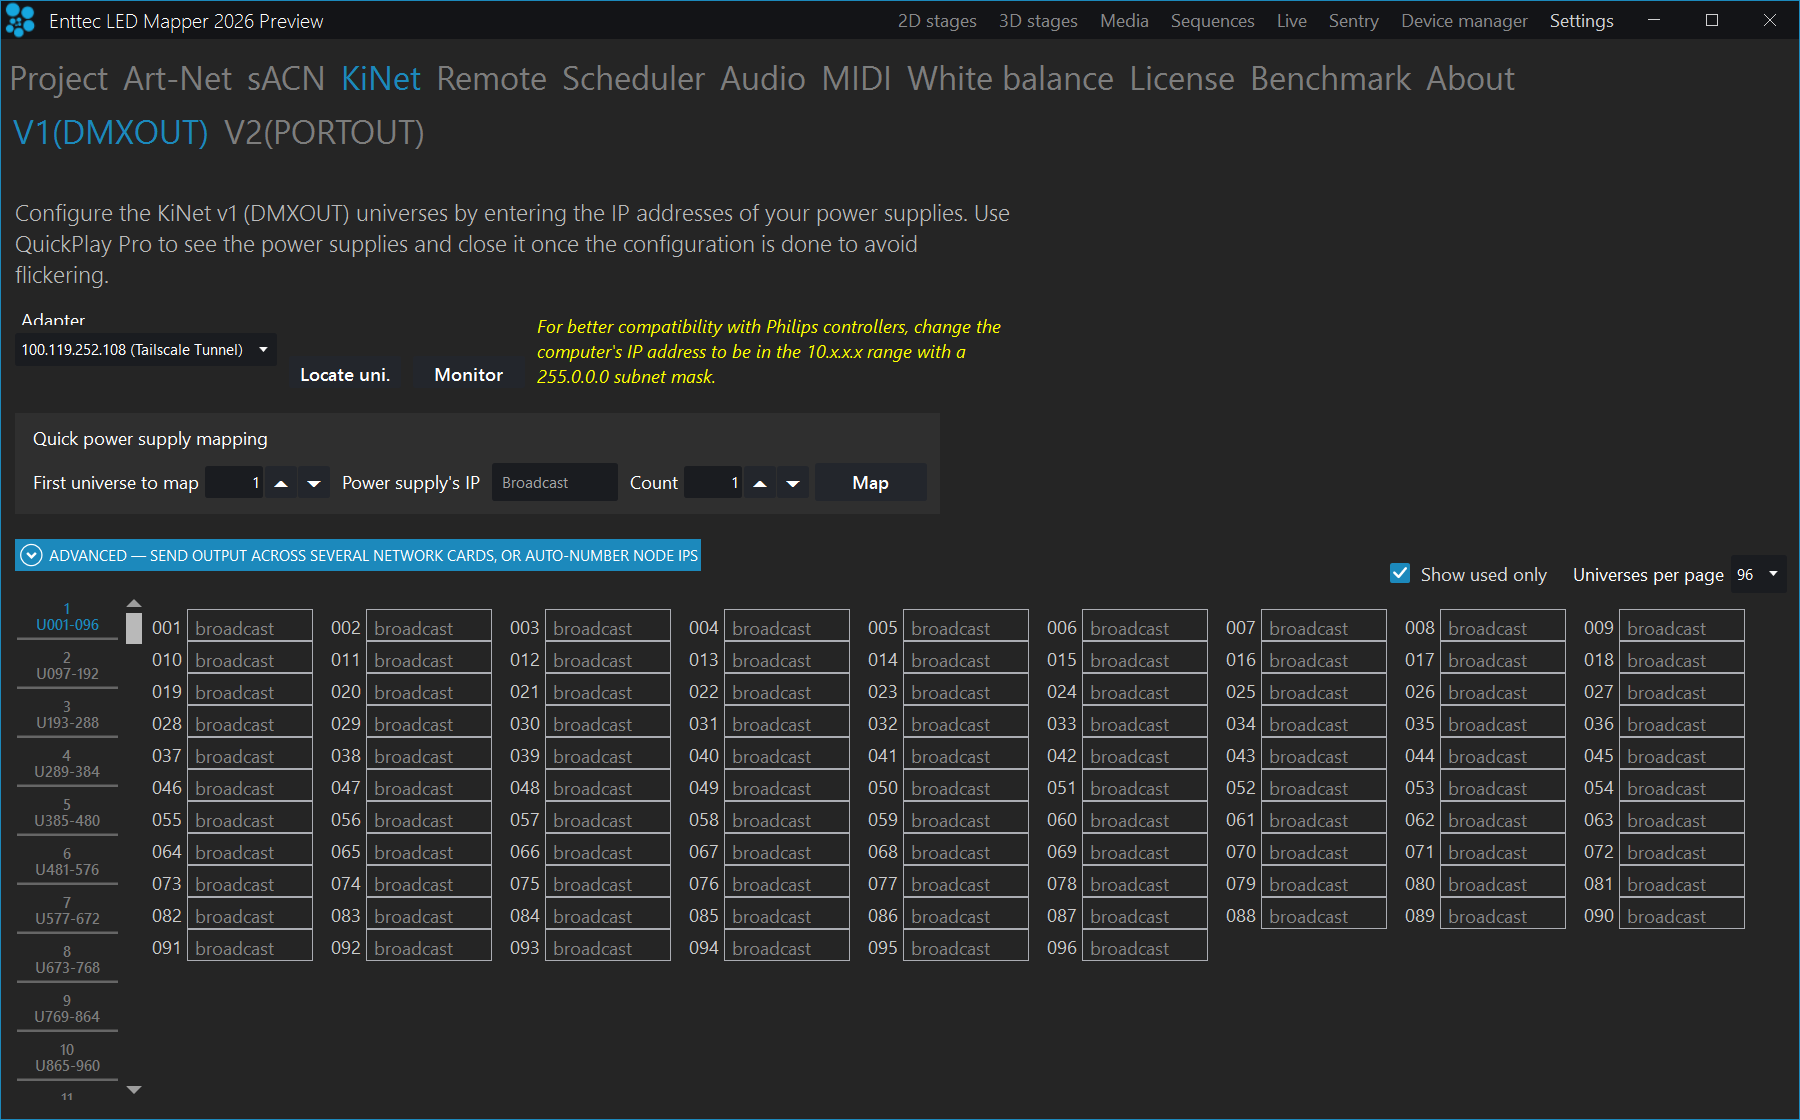Decrease First universe to map value
The width and height of the screenshot is (1800, 1120).
pos(314,483)
